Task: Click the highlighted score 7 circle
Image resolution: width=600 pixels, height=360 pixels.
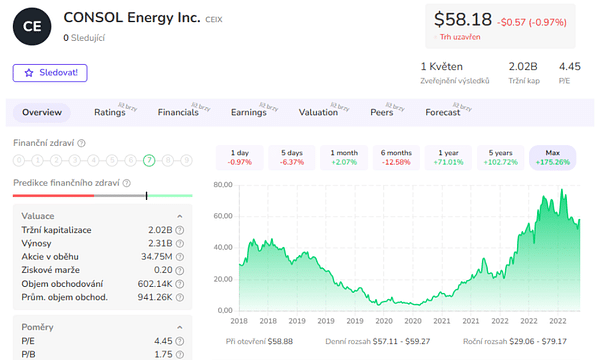Action: [x=149, y=160]
